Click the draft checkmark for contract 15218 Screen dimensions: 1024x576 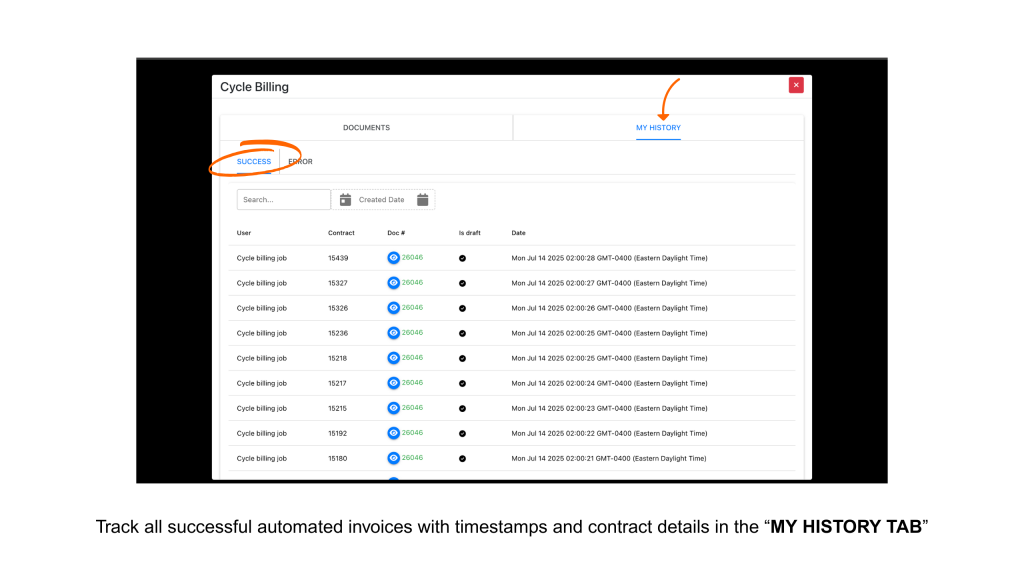coord(462,358)
